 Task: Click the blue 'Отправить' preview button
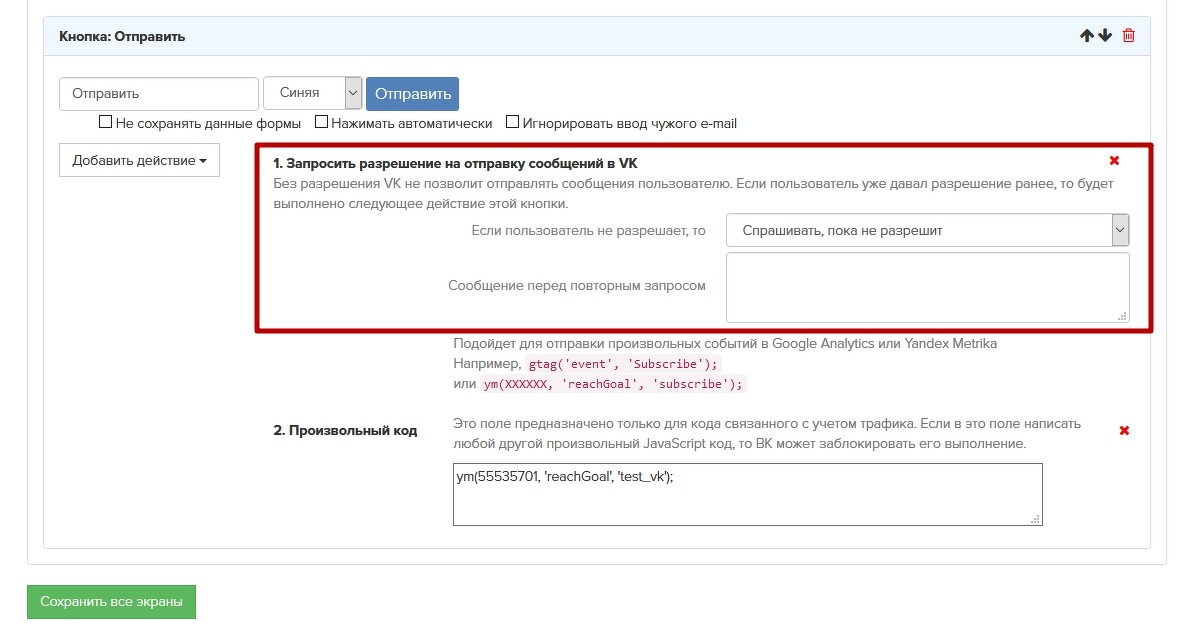point(412,94)
